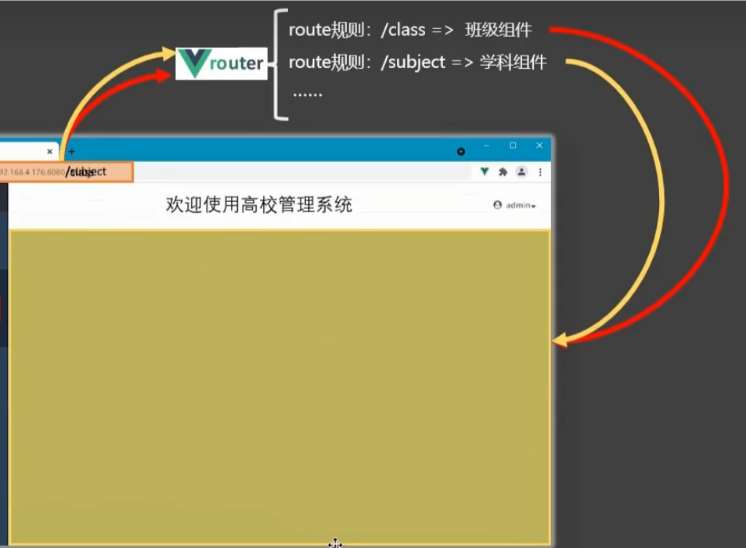This screenshot has height=548, width=746.
Task: Click the round media indicator in title bar
Action: coord(461,152)
